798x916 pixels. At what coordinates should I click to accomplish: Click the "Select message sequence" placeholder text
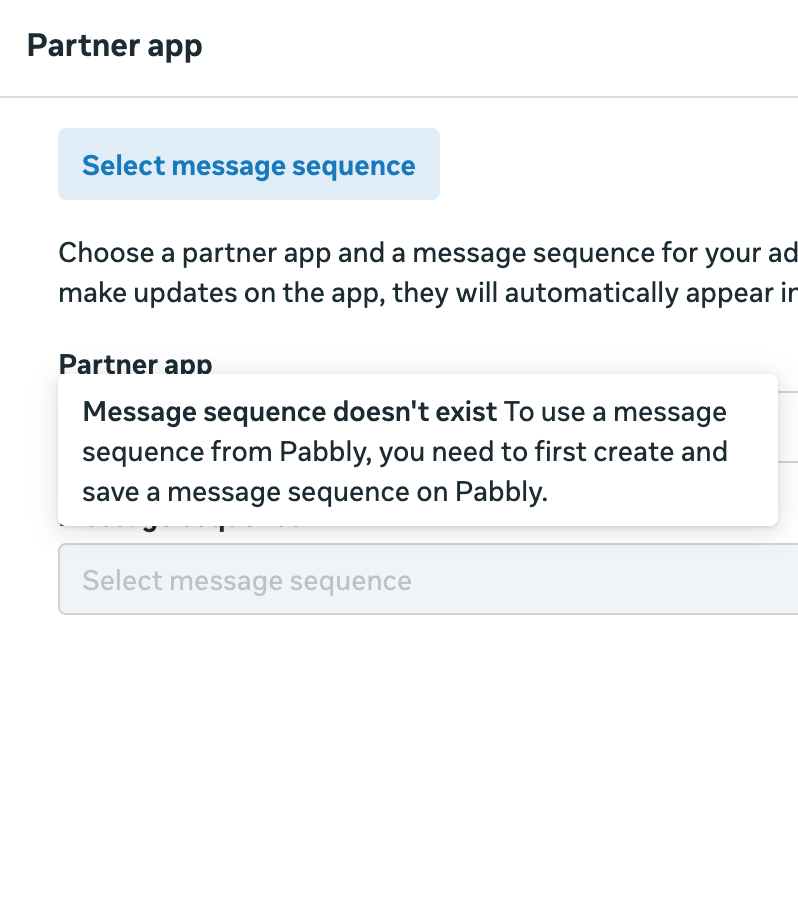tap(247, 581)
